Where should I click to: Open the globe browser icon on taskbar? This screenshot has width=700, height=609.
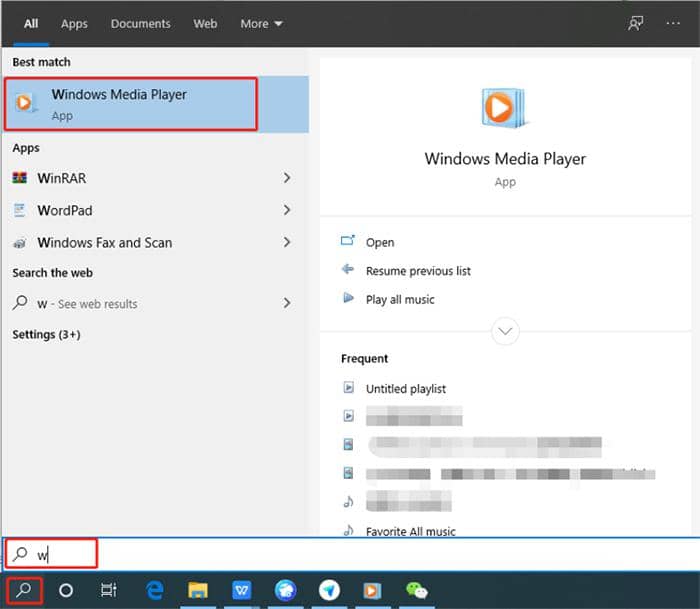click(x=285, y=590)
